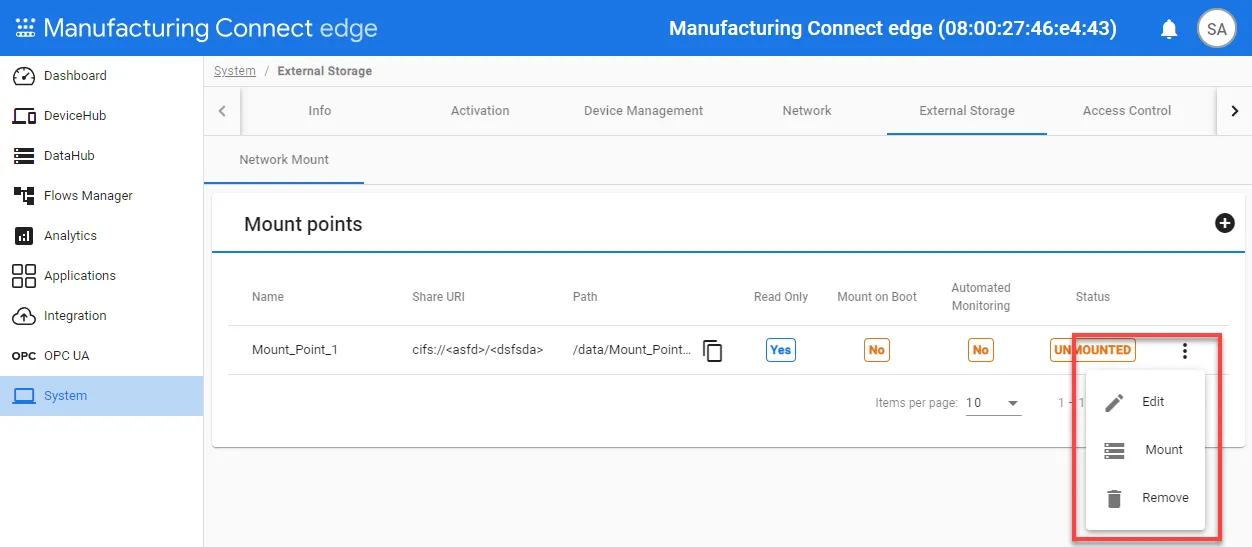Switch to the Network tab
The height and width of the screenshot is (547, 1252).
coord(807,111)
